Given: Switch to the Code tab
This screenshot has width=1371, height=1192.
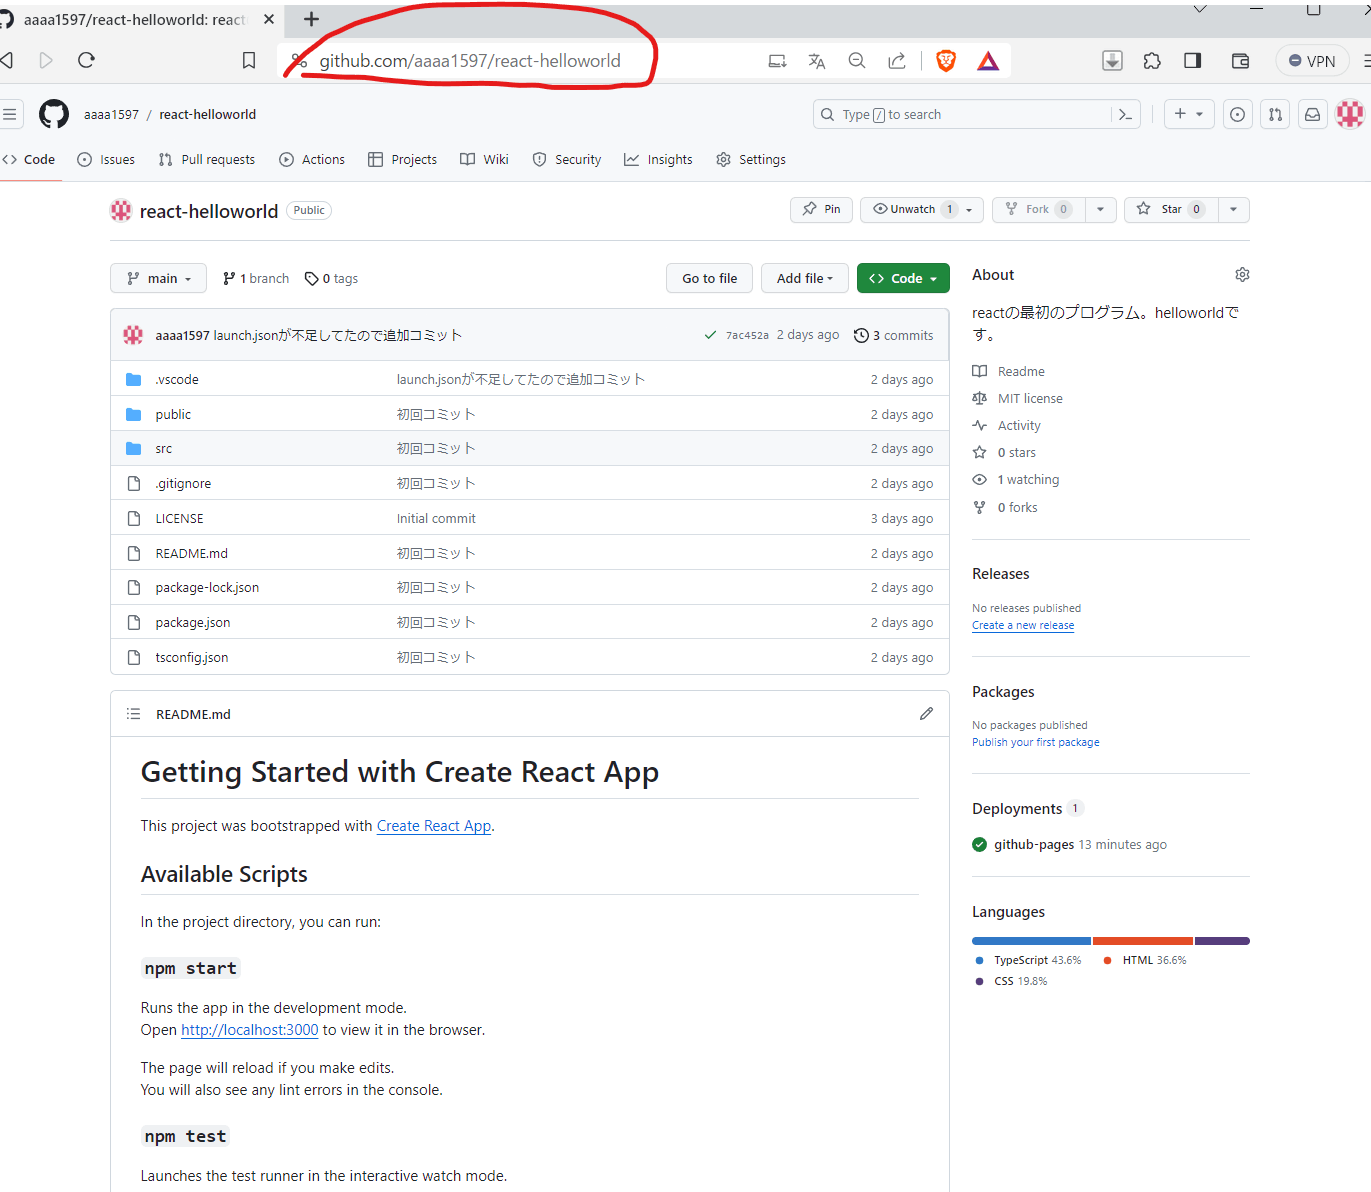Looking at the screenshot, I should (x=29, y=159).
